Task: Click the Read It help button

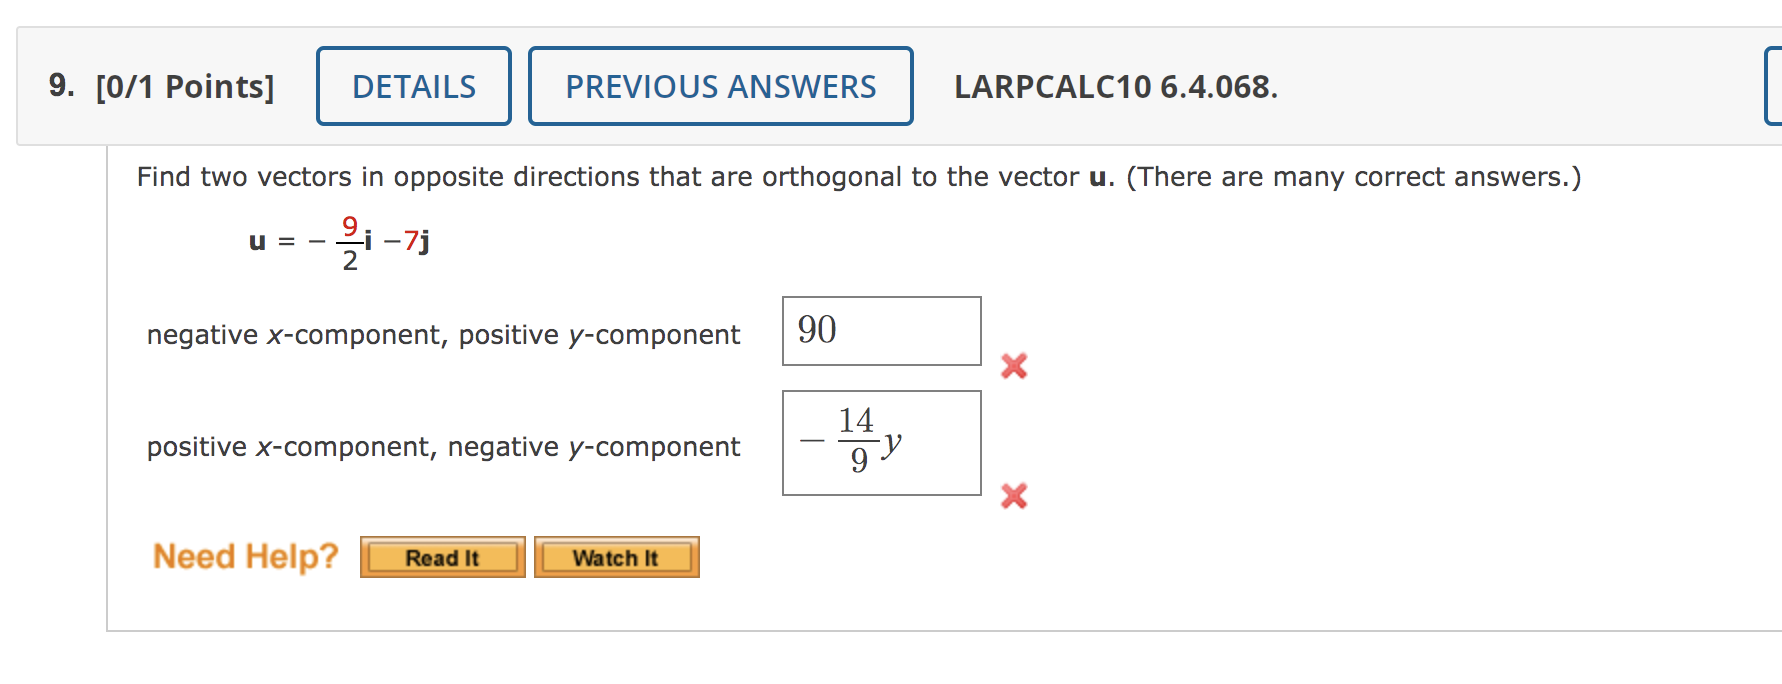Action: (441, 558)
